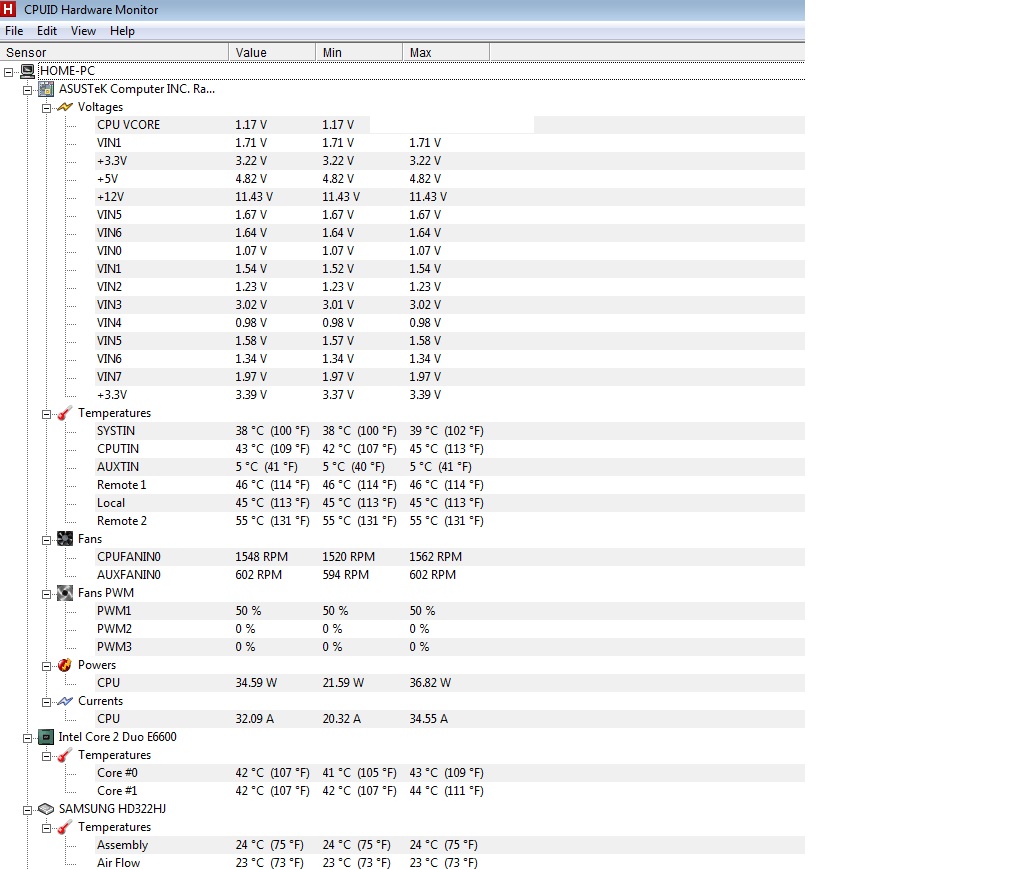Click the SAMSUNG HD322HJ hard drive icon
The image size is (1024, 870).
46,809
